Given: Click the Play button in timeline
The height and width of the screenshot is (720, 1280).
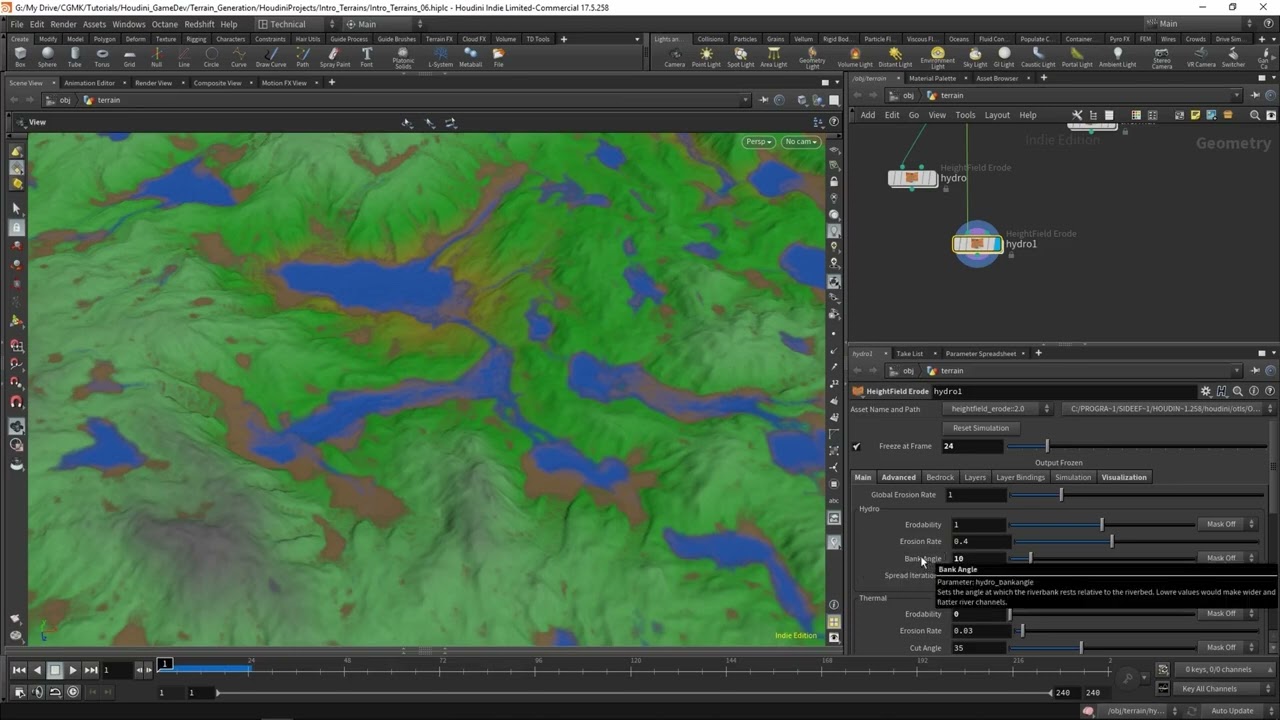Looking at the screenshot, I should 73,670.
